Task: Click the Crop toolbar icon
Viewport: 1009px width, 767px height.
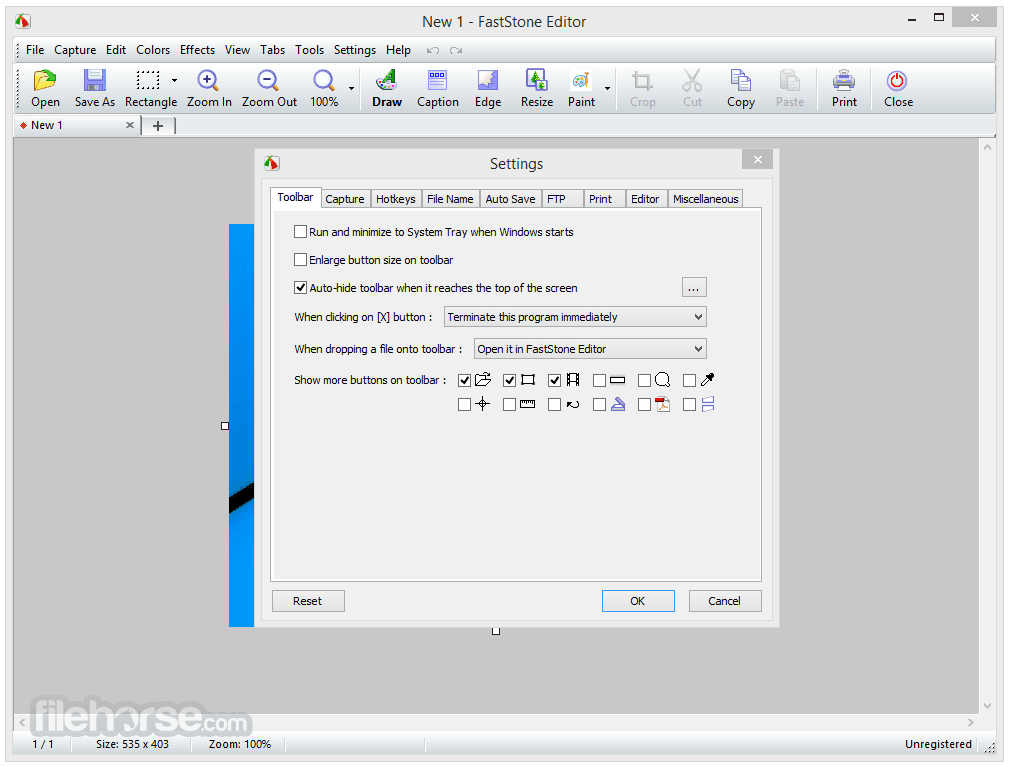Action: pyautogui.click(x=642, y=80)
